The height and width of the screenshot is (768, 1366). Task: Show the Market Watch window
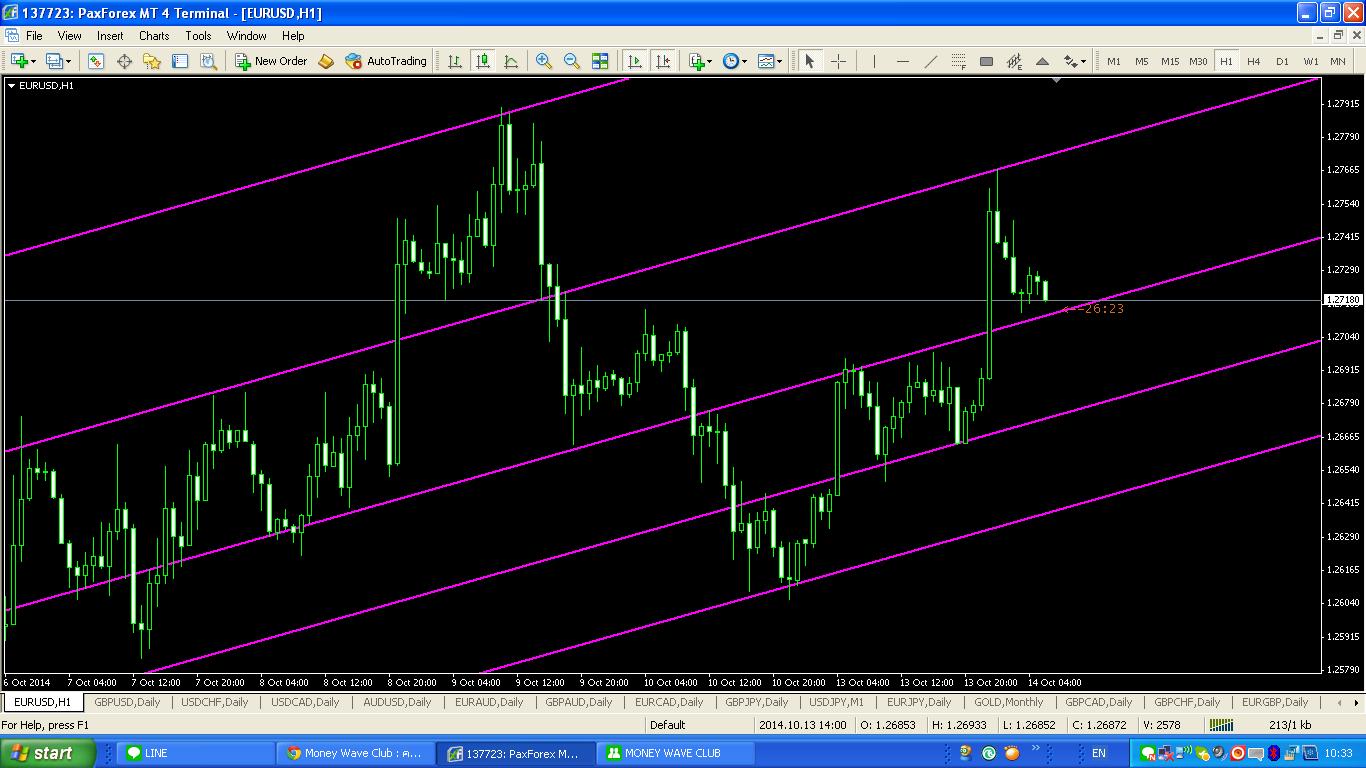96,61
